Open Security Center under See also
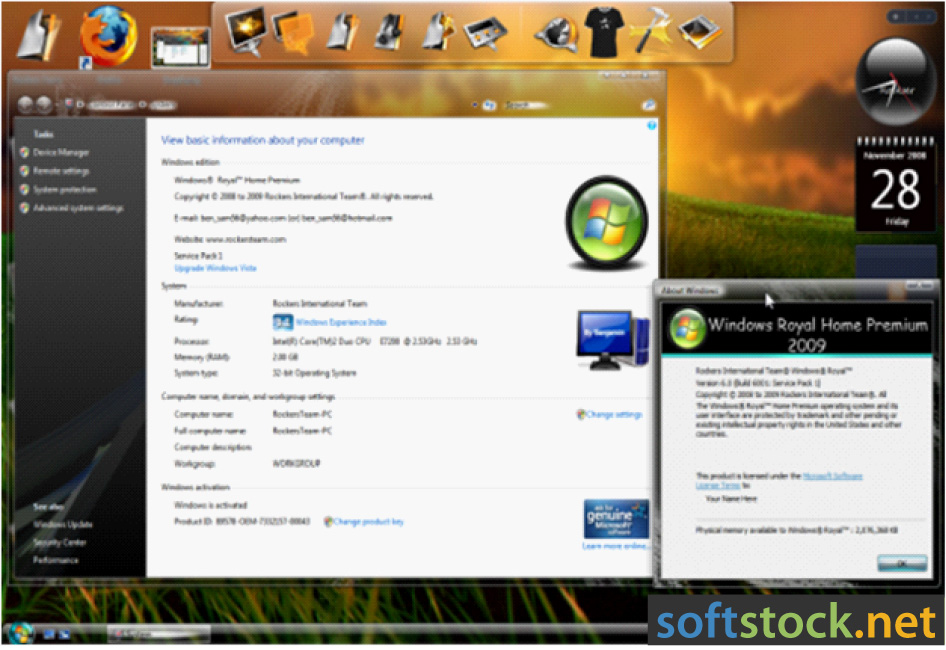This screenshot has height=650, width=946. point(59,543)
